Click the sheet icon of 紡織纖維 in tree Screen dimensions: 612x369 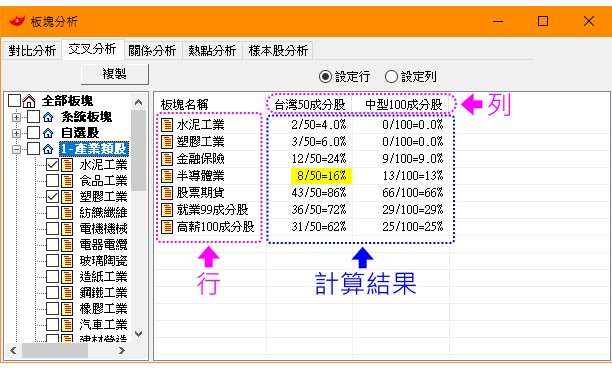(67, 213)
